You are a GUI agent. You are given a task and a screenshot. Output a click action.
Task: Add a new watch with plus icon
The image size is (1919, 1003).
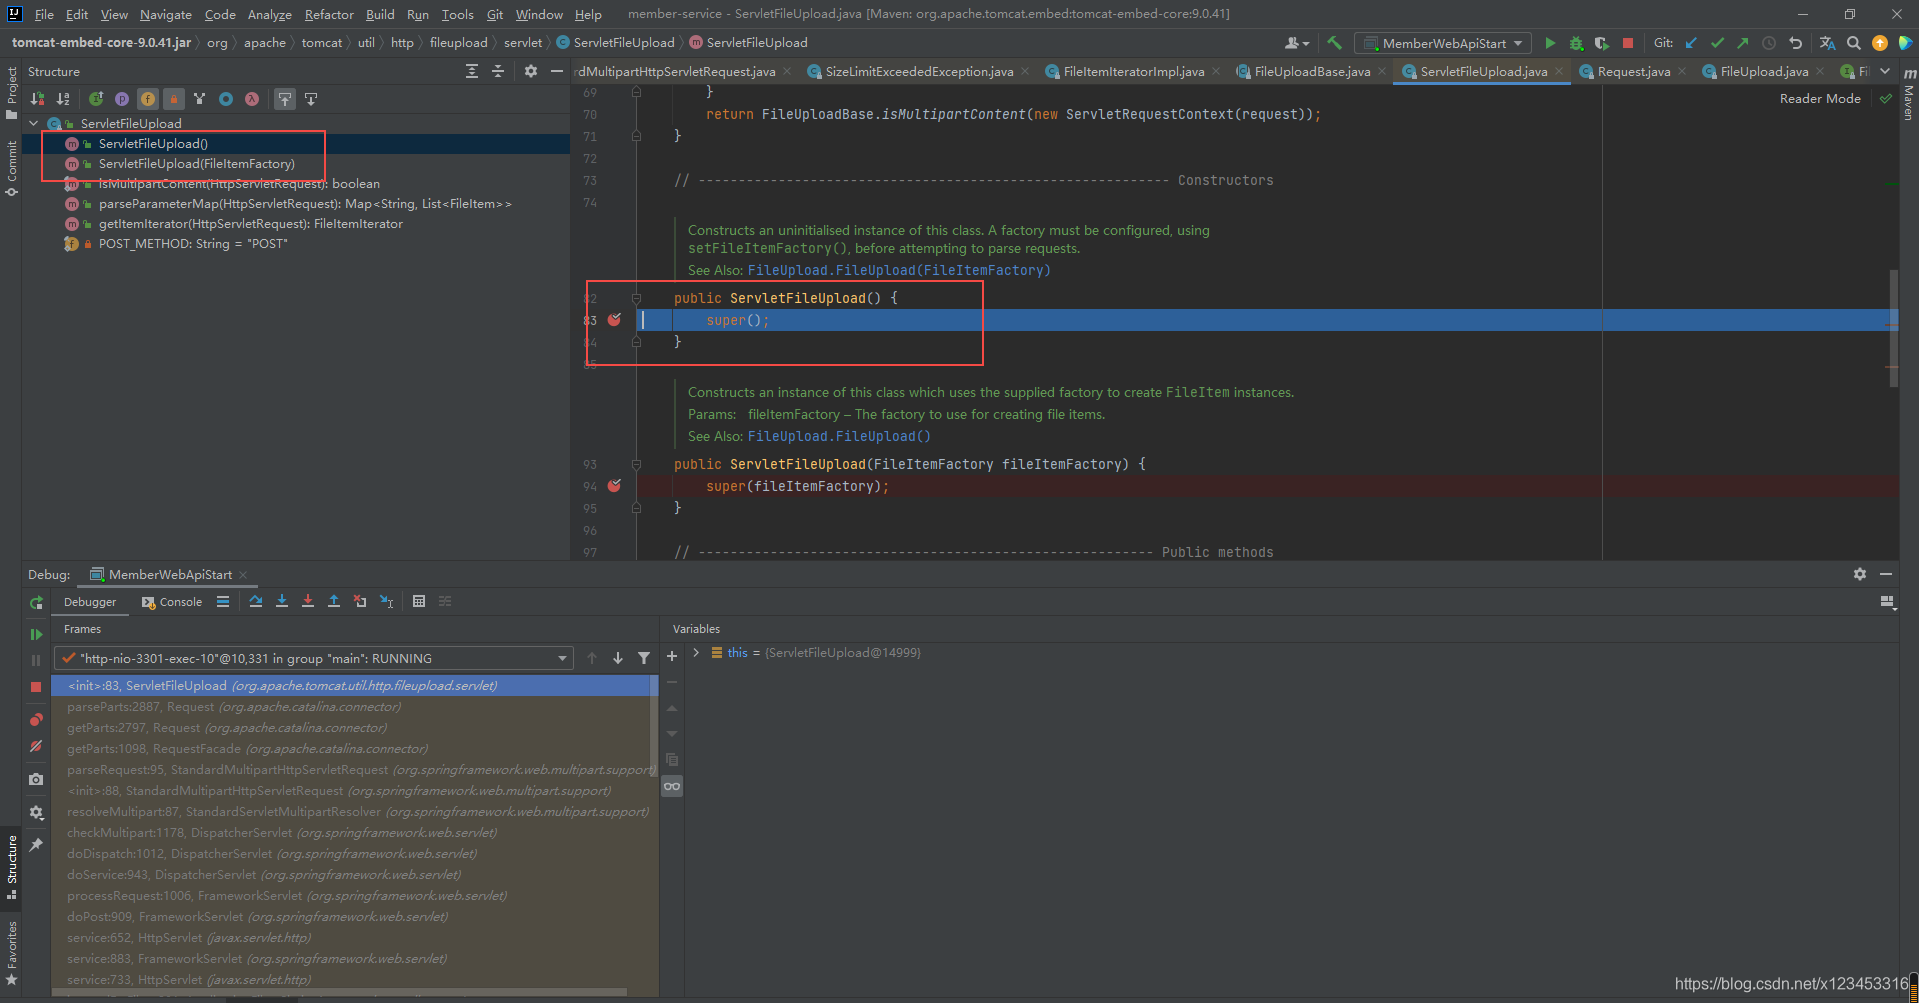[672, 656]
